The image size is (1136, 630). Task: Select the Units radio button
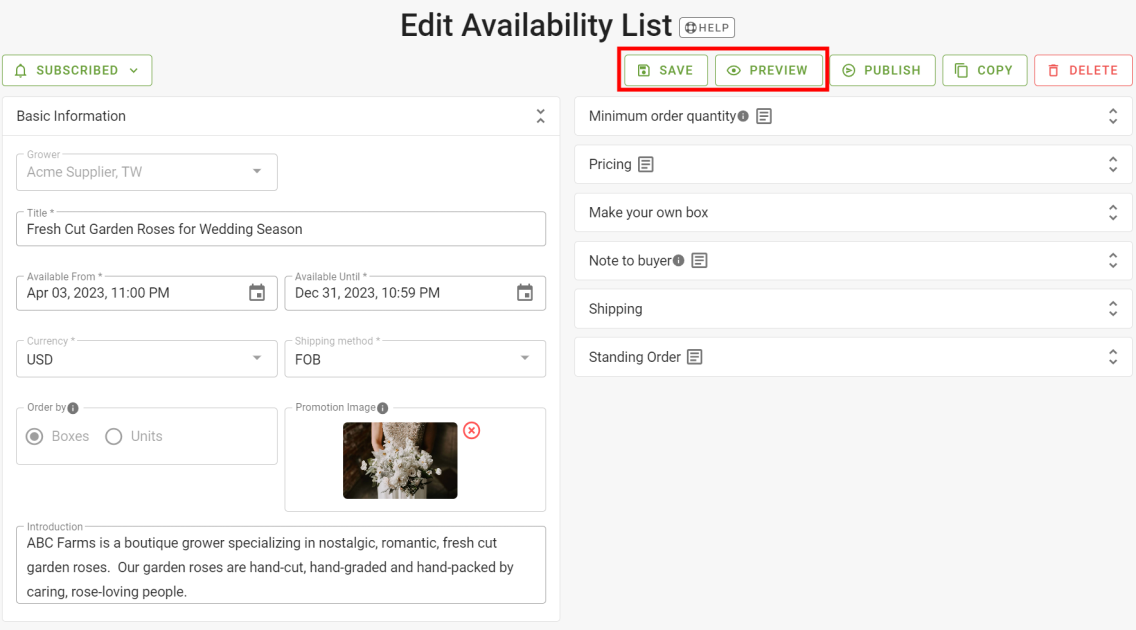pyautogui.click(x=114, y=436)
